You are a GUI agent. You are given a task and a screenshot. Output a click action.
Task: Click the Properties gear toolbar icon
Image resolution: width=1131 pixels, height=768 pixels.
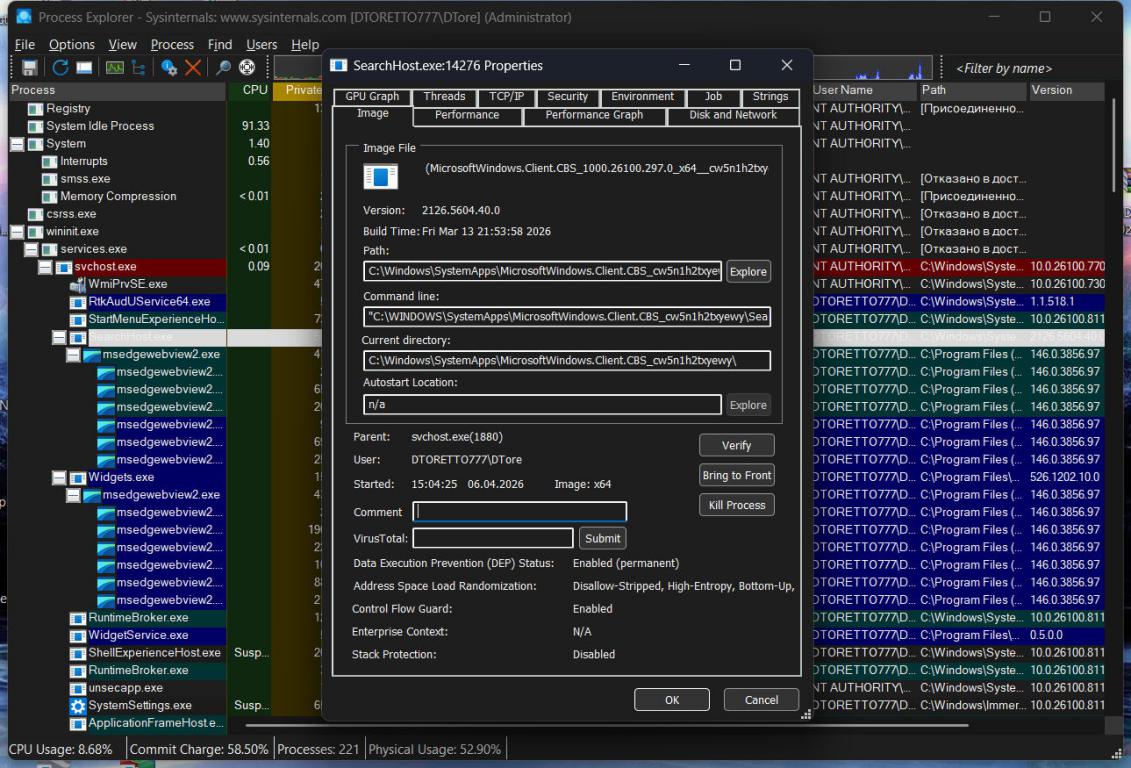coord(169,68)
